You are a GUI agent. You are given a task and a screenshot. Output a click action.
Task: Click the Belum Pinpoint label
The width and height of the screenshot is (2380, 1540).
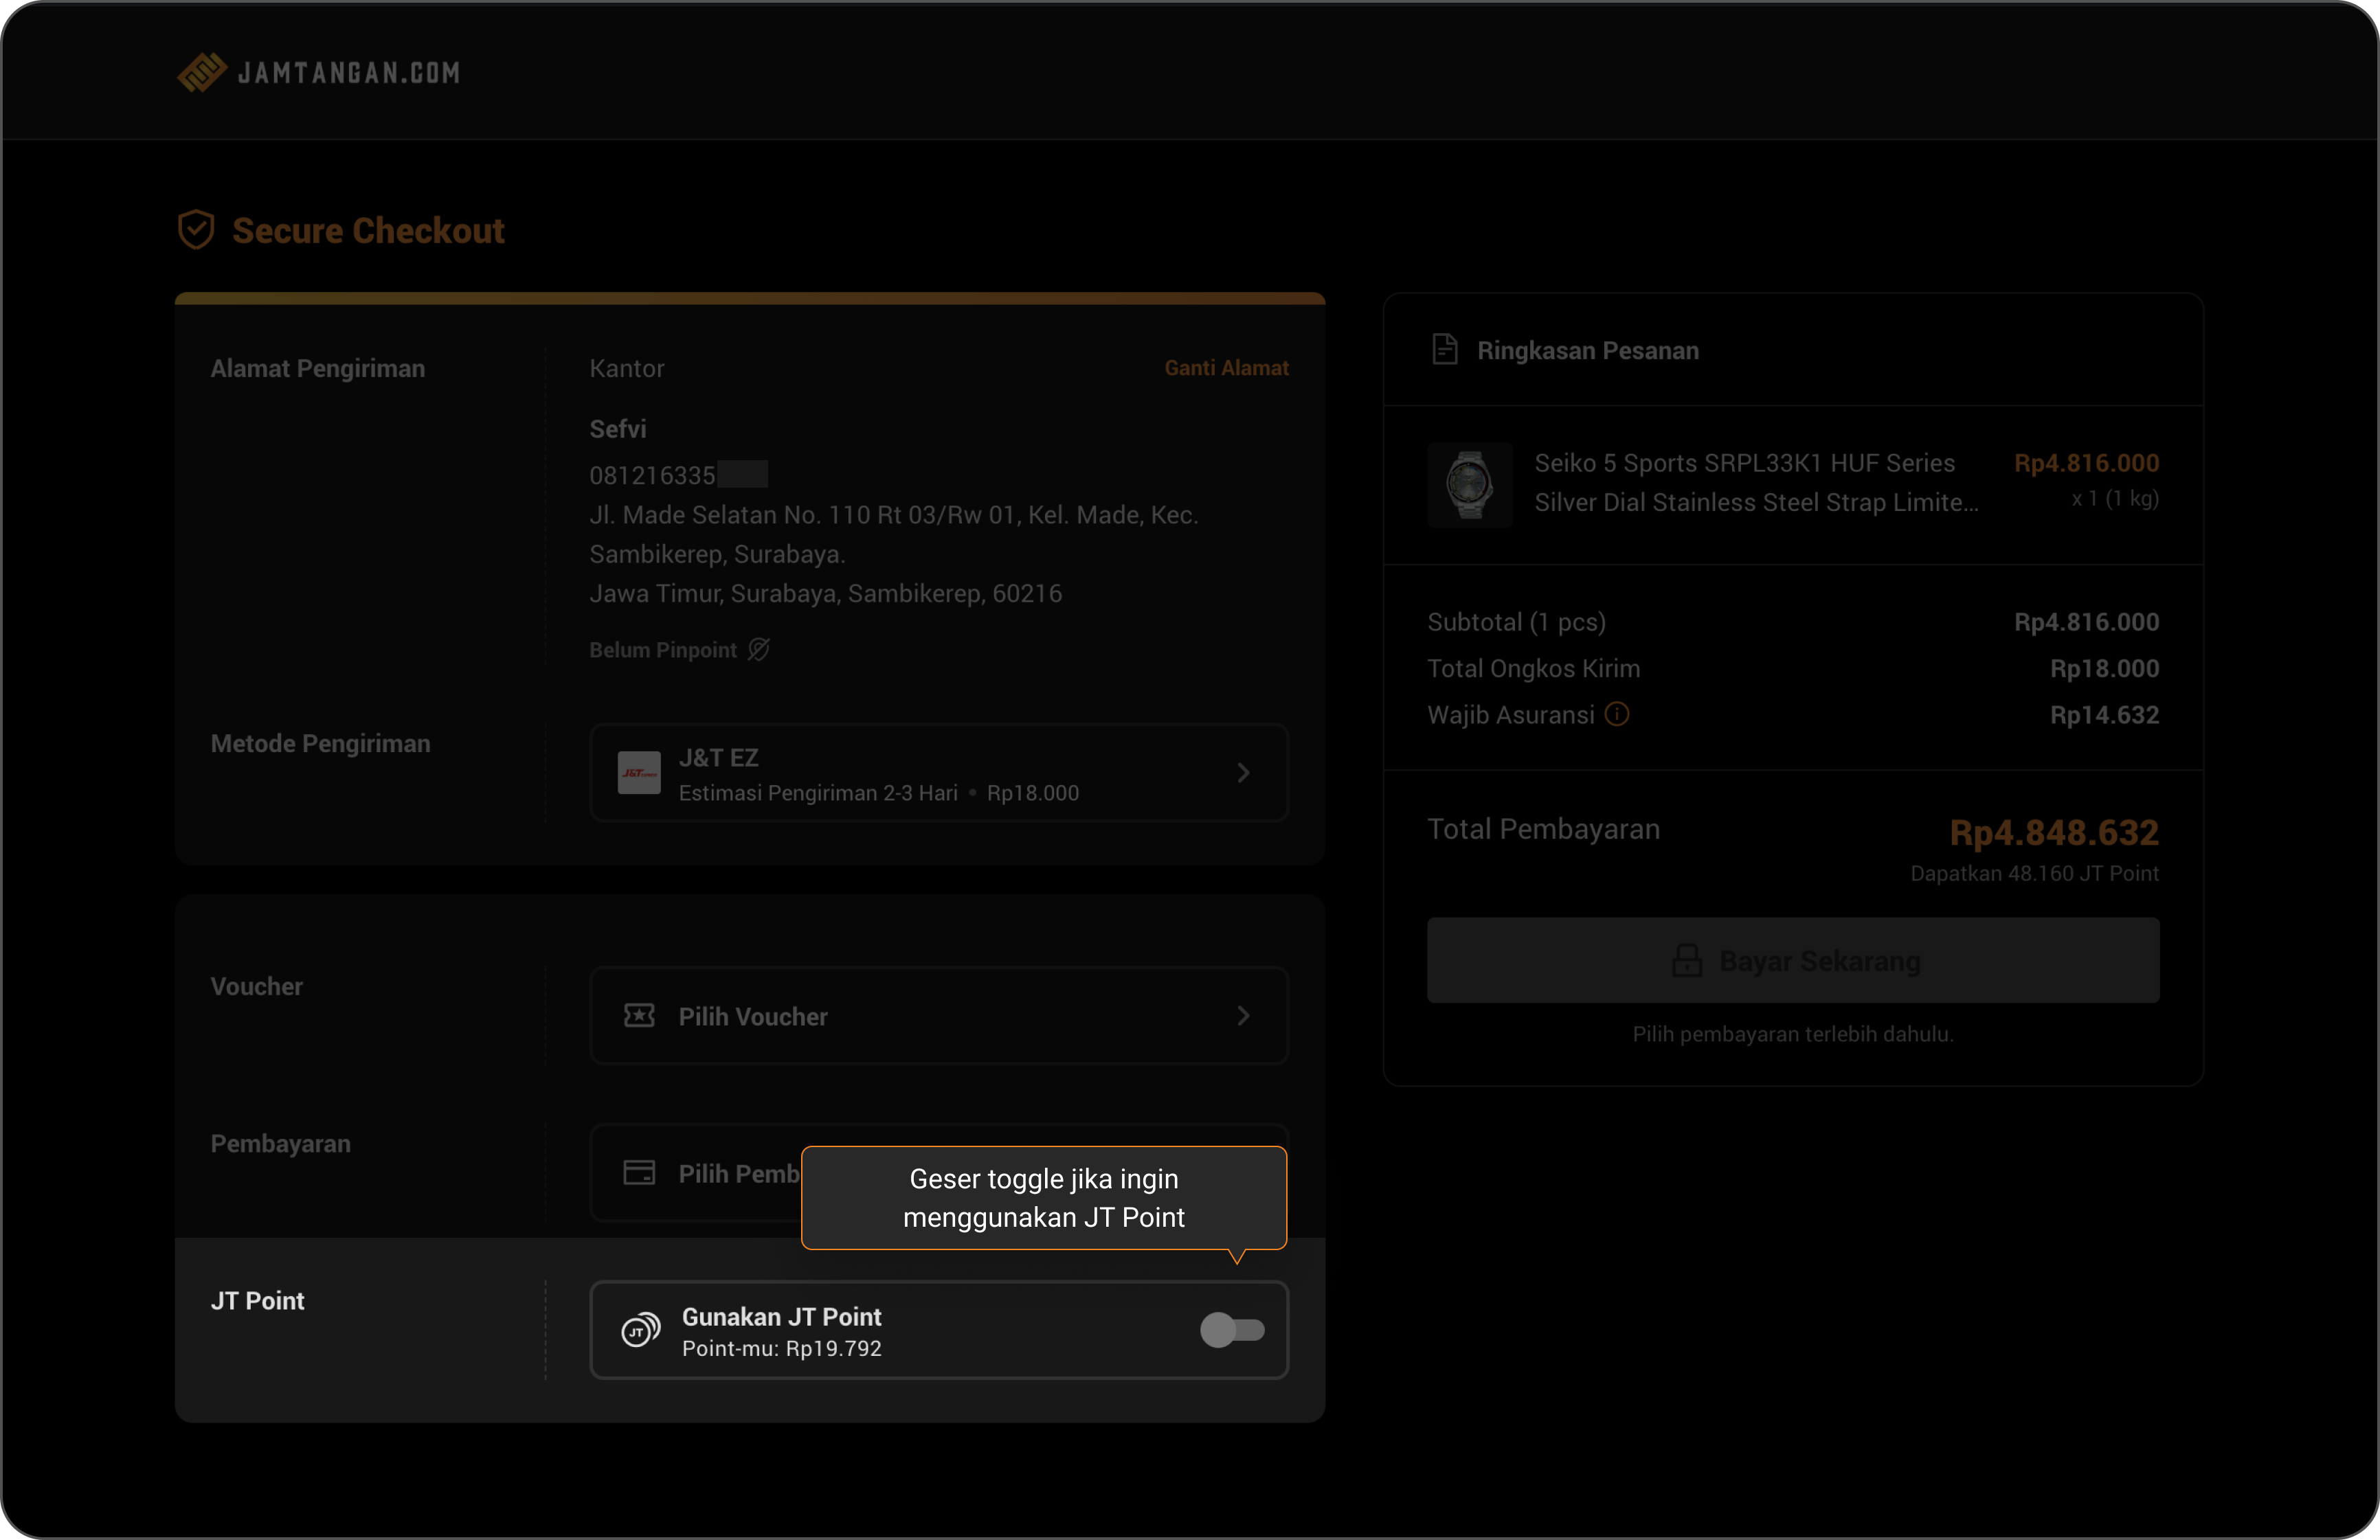click(663, 650)
